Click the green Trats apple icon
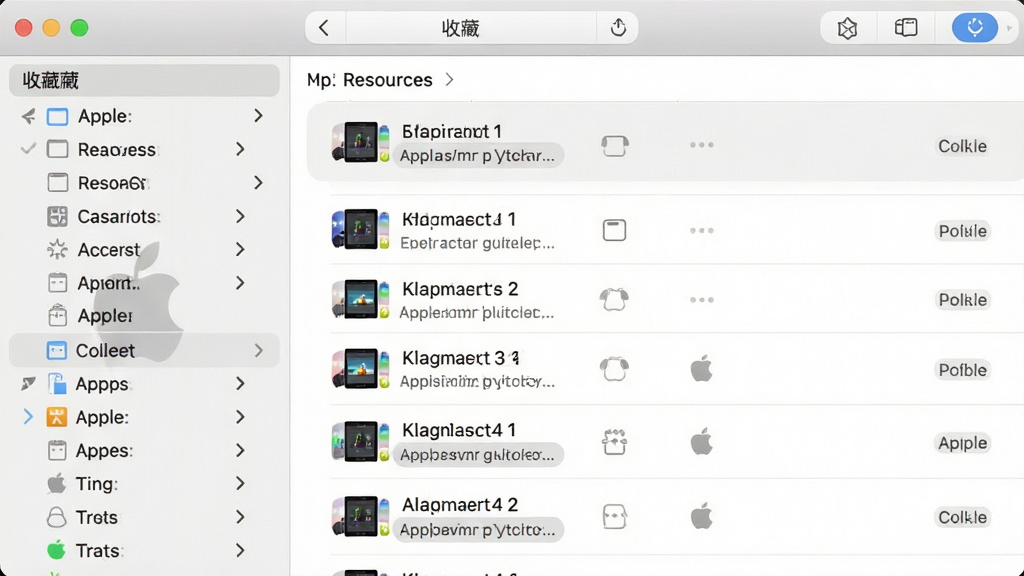 (x=57, y=550)
